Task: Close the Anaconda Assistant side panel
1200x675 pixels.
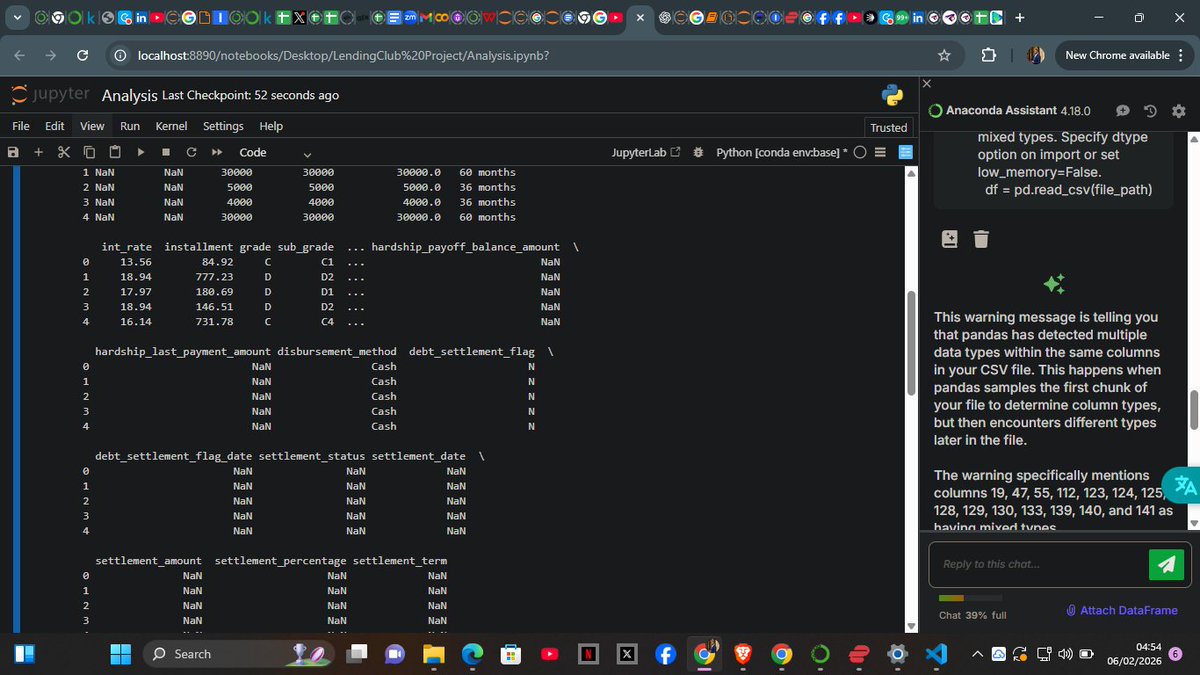Action: [x=926, y=83]
